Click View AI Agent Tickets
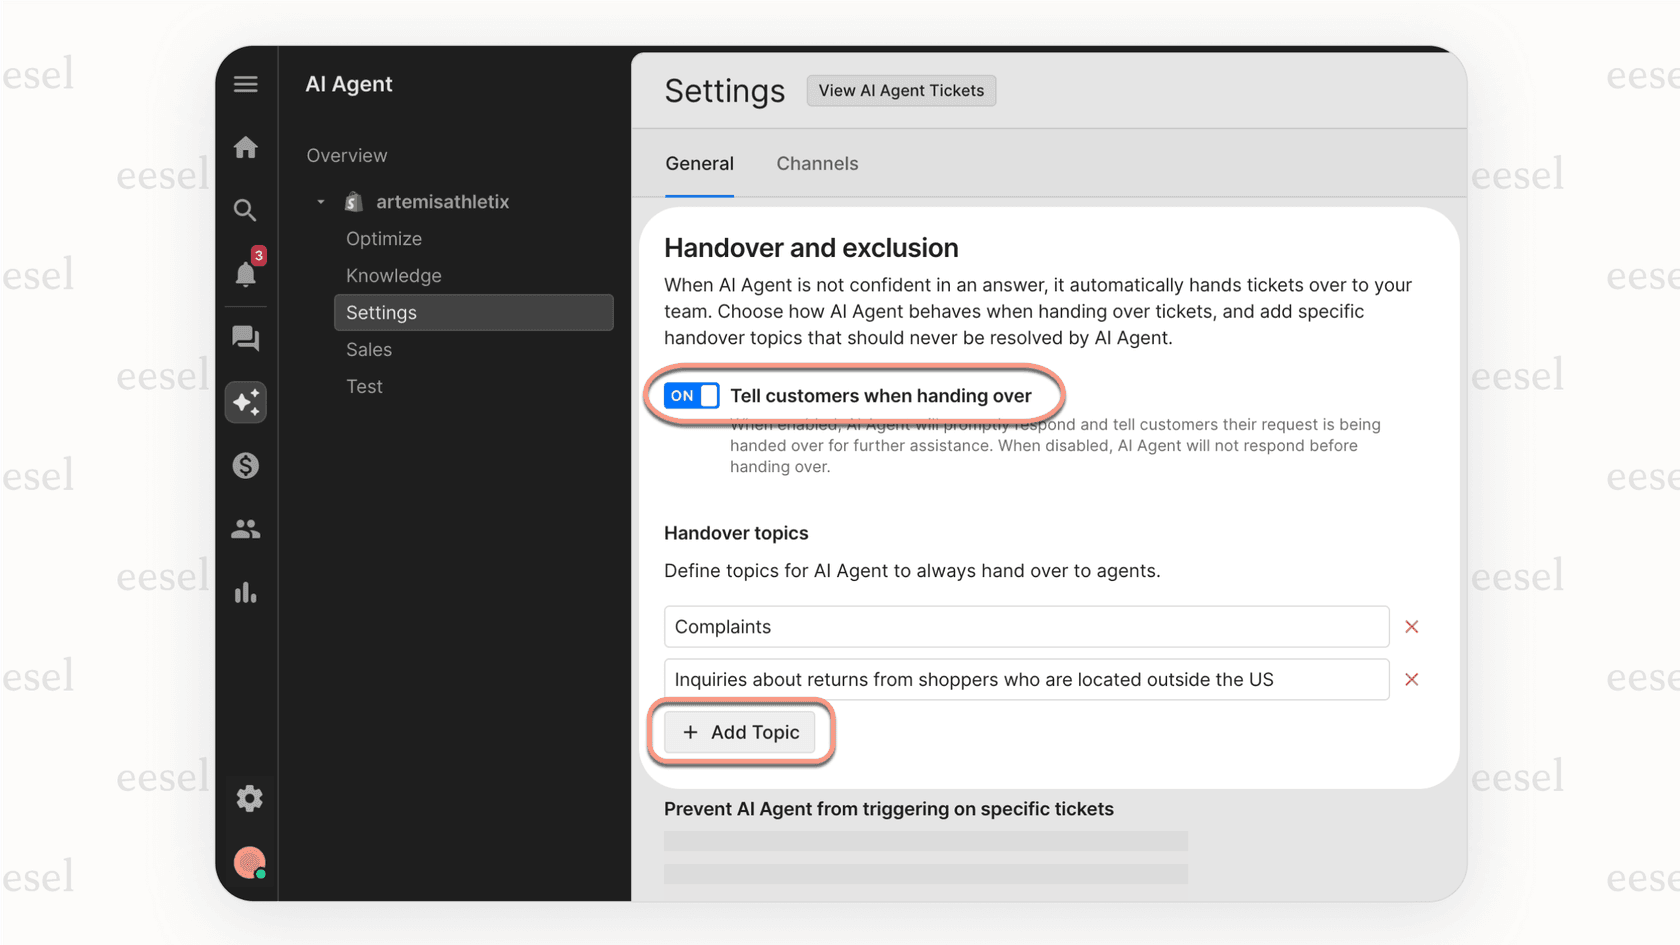 click(x=901, y=90)
